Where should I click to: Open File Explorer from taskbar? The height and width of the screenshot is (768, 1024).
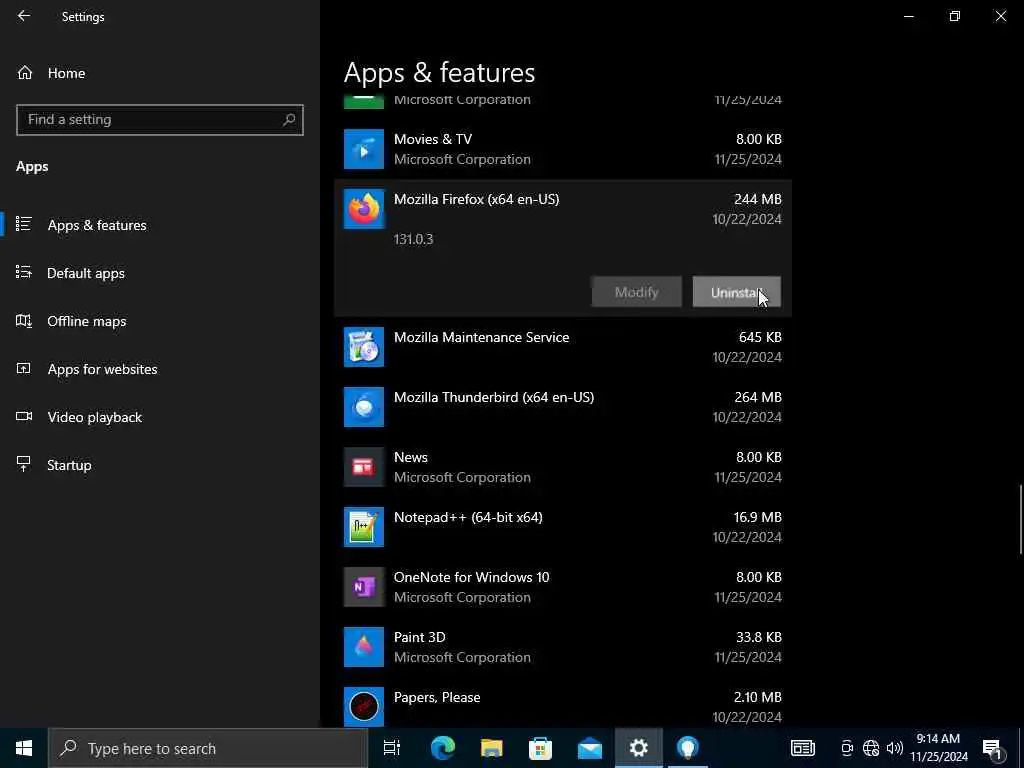tap(492, 748)
